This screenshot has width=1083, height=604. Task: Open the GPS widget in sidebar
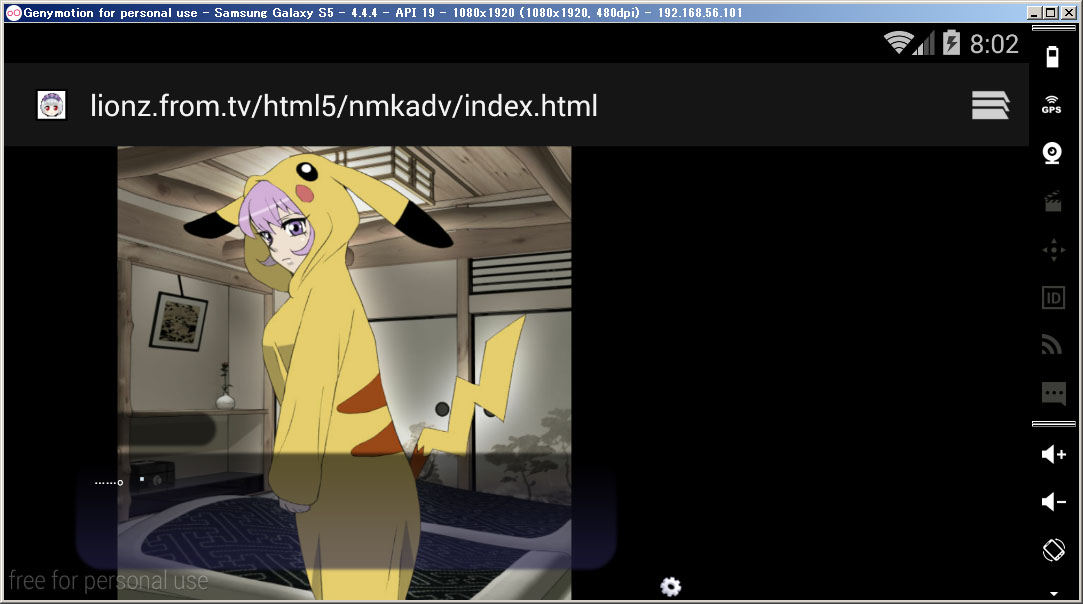click(x=1052, y=104)
